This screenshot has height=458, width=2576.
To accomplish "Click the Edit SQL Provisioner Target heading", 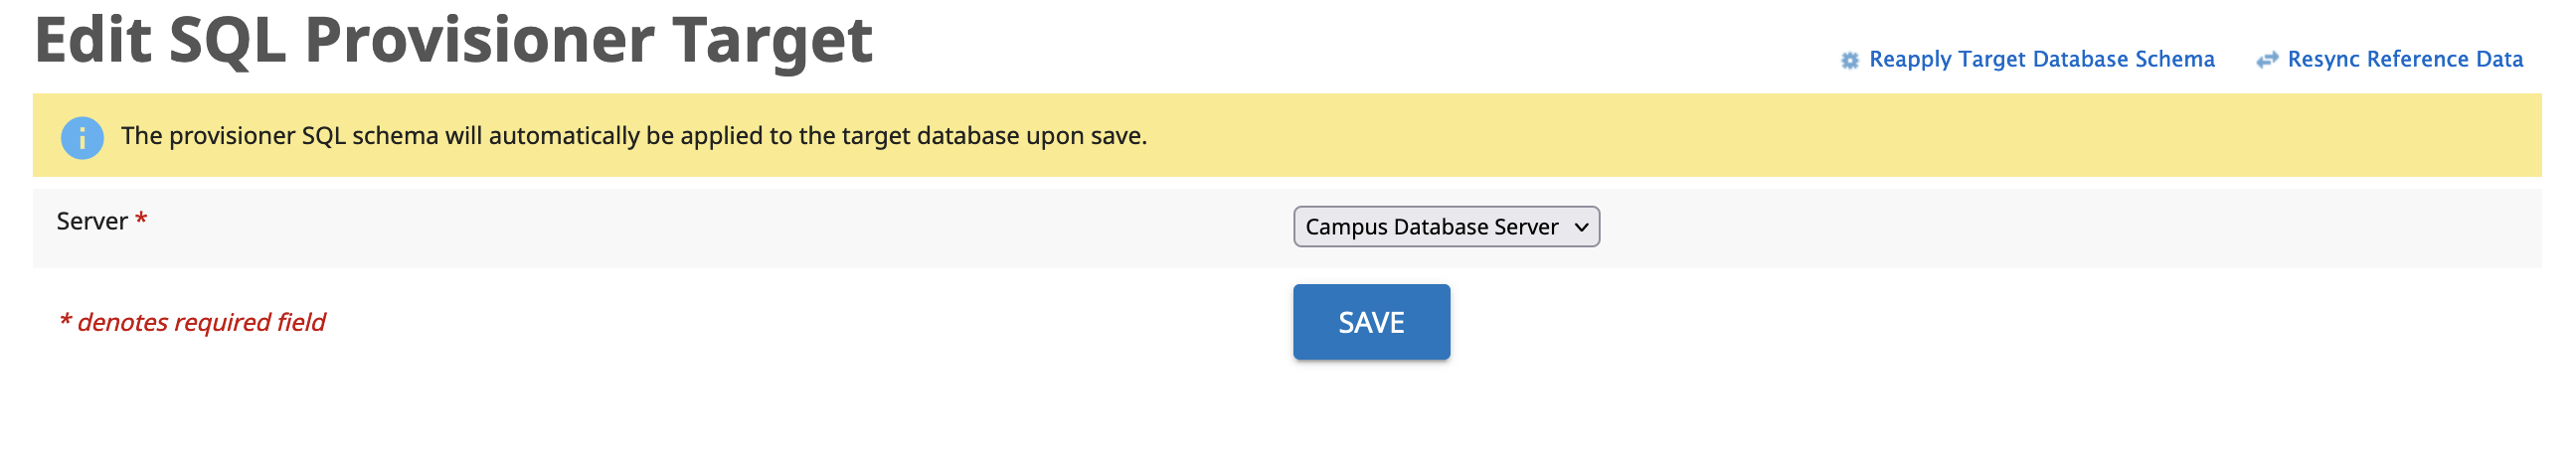I will [x=454, y=40].
